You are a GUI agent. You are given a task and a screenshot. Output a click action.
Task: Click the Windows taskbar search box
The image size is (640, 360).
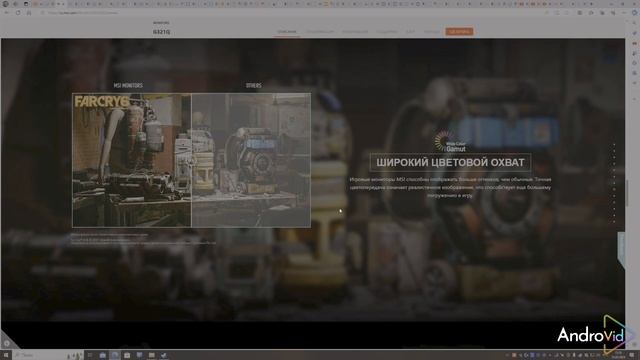pos(47,355)
